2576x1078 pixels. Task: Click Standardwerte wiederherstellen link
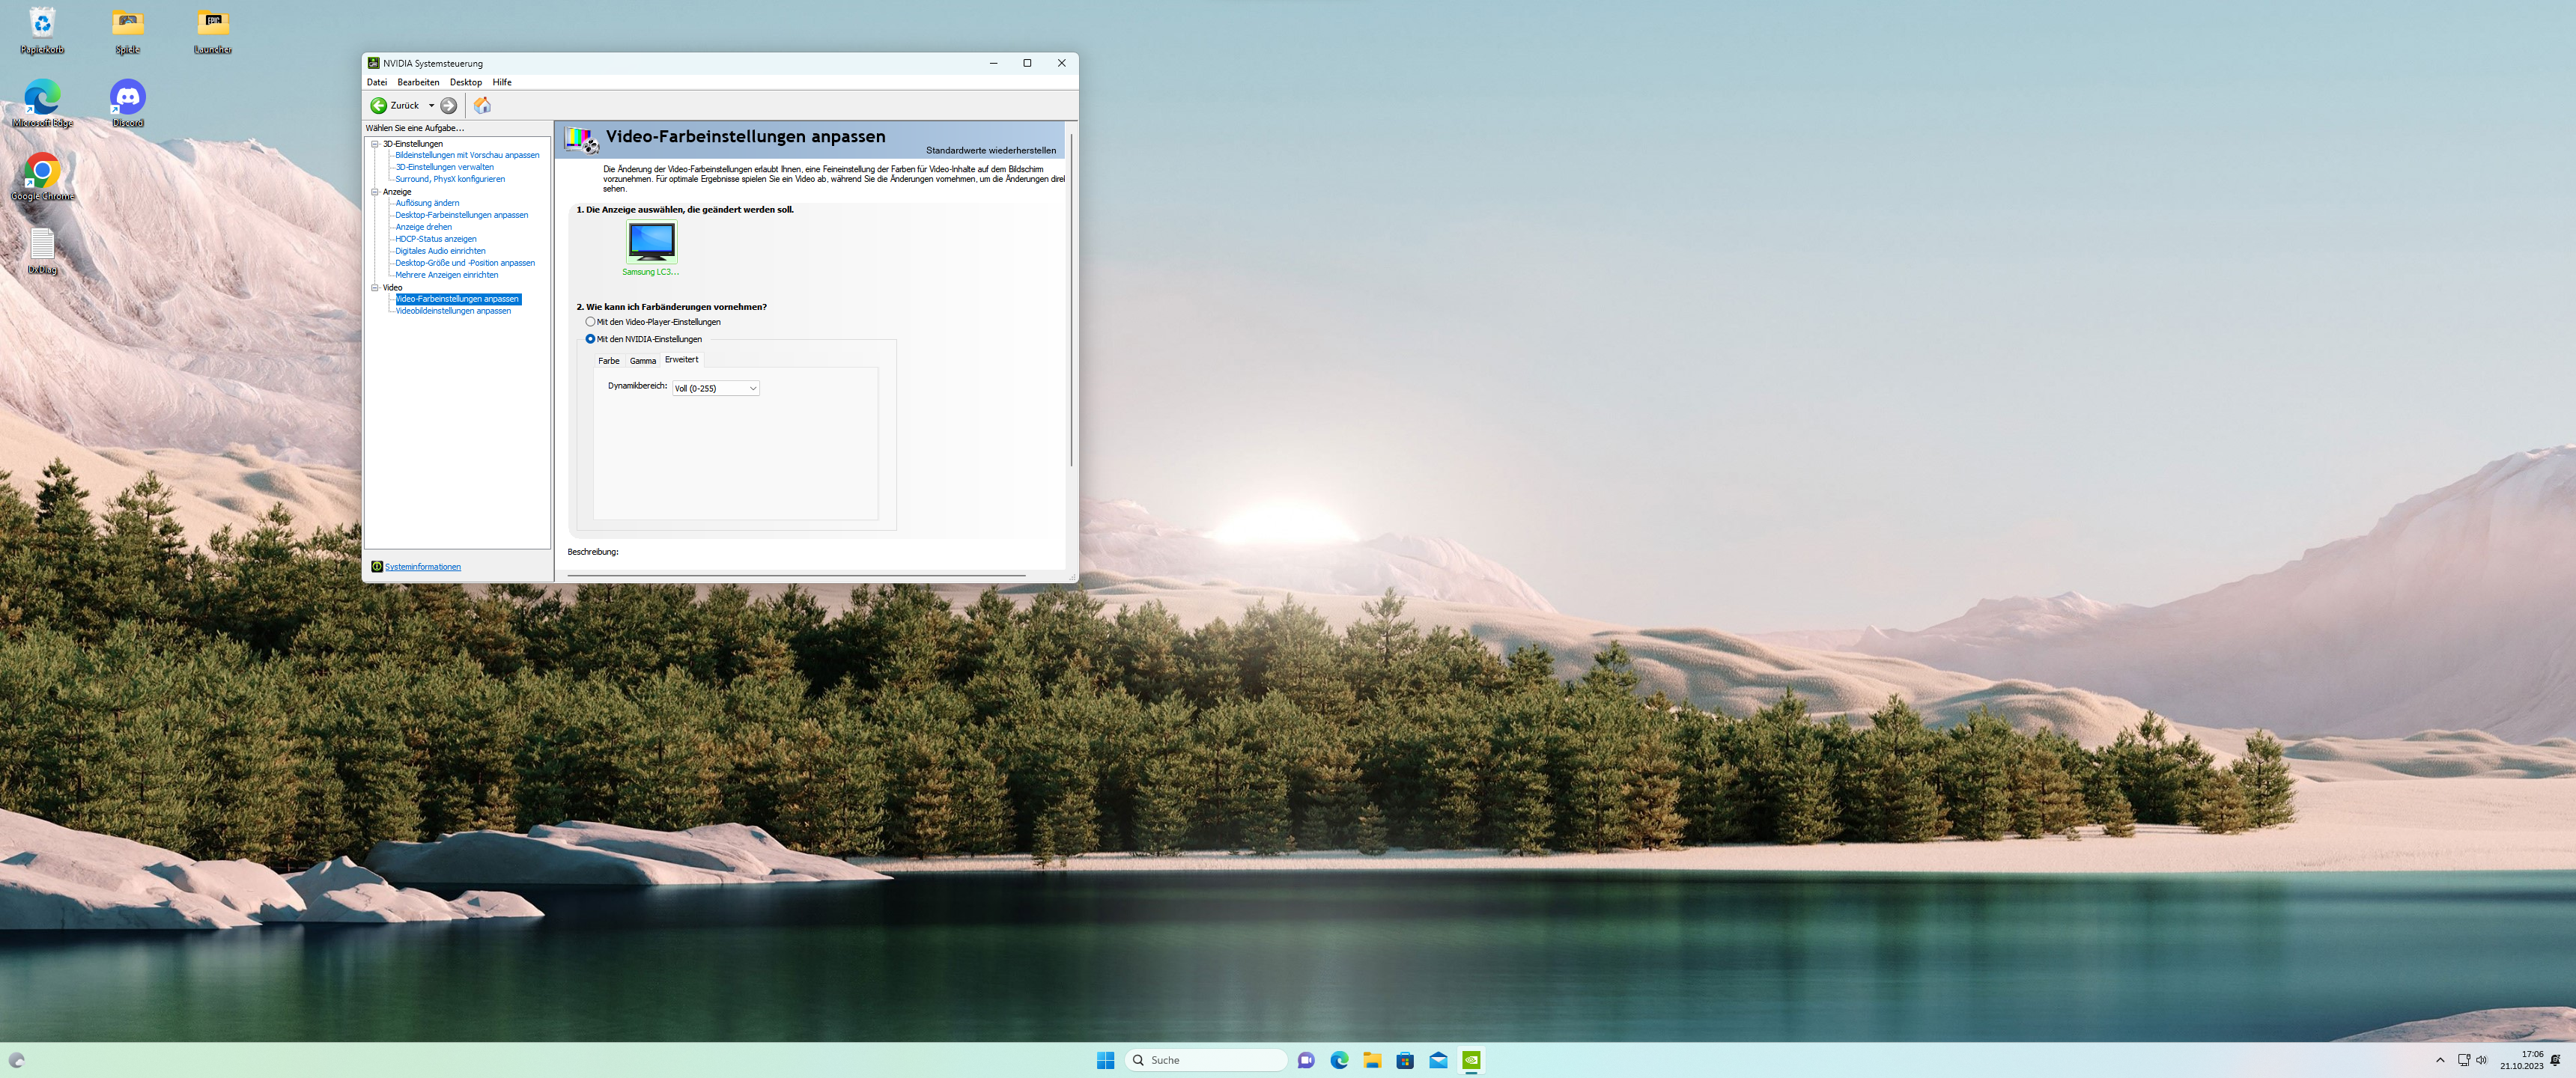[x=990, y=151]
